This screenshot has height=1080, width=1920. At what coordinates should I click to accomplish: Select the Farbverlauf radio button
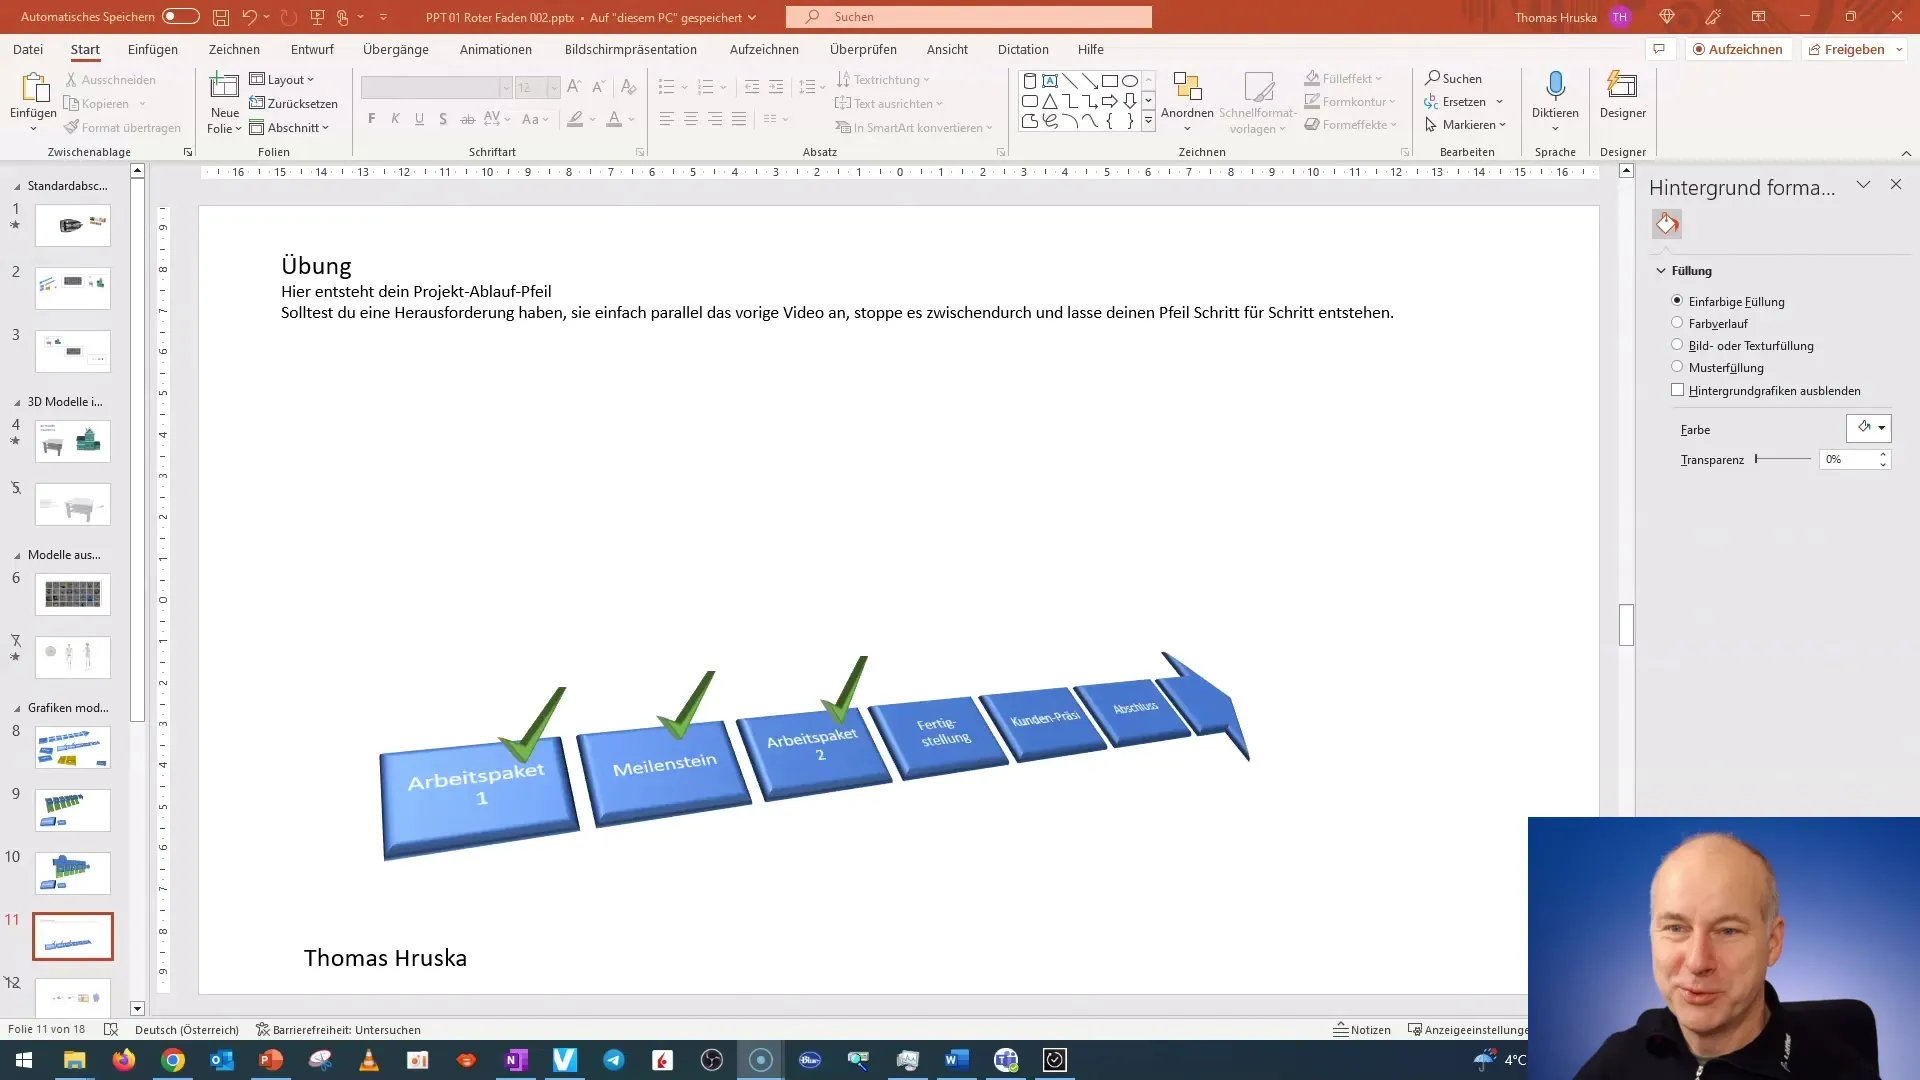click(x=1677, y=322)
